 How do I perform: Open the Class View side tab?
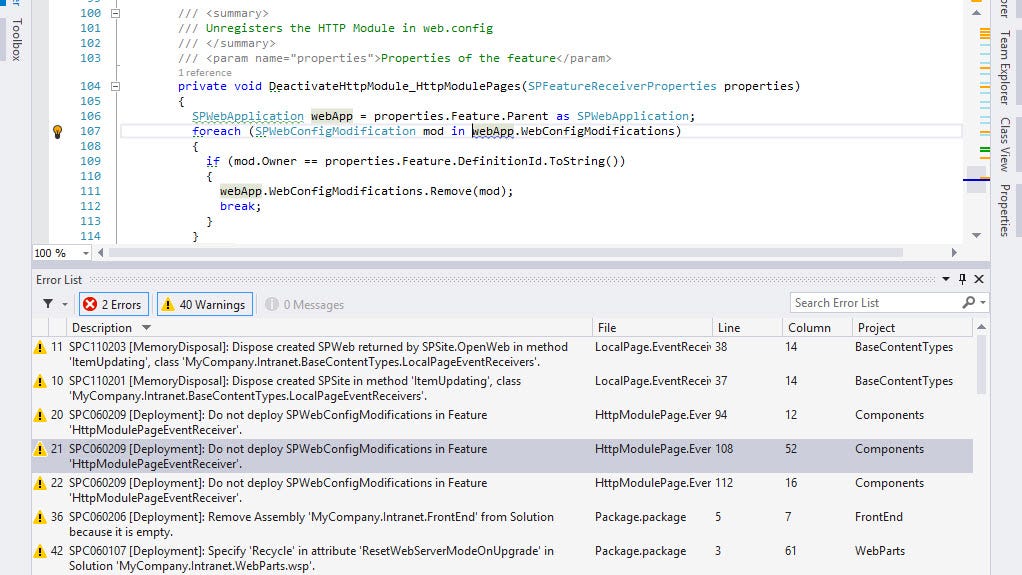point(1004,144)
